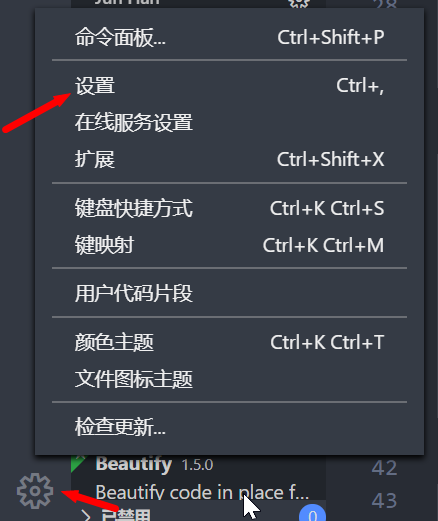Click line number 43 in the gutter

[x=384, y=500]
